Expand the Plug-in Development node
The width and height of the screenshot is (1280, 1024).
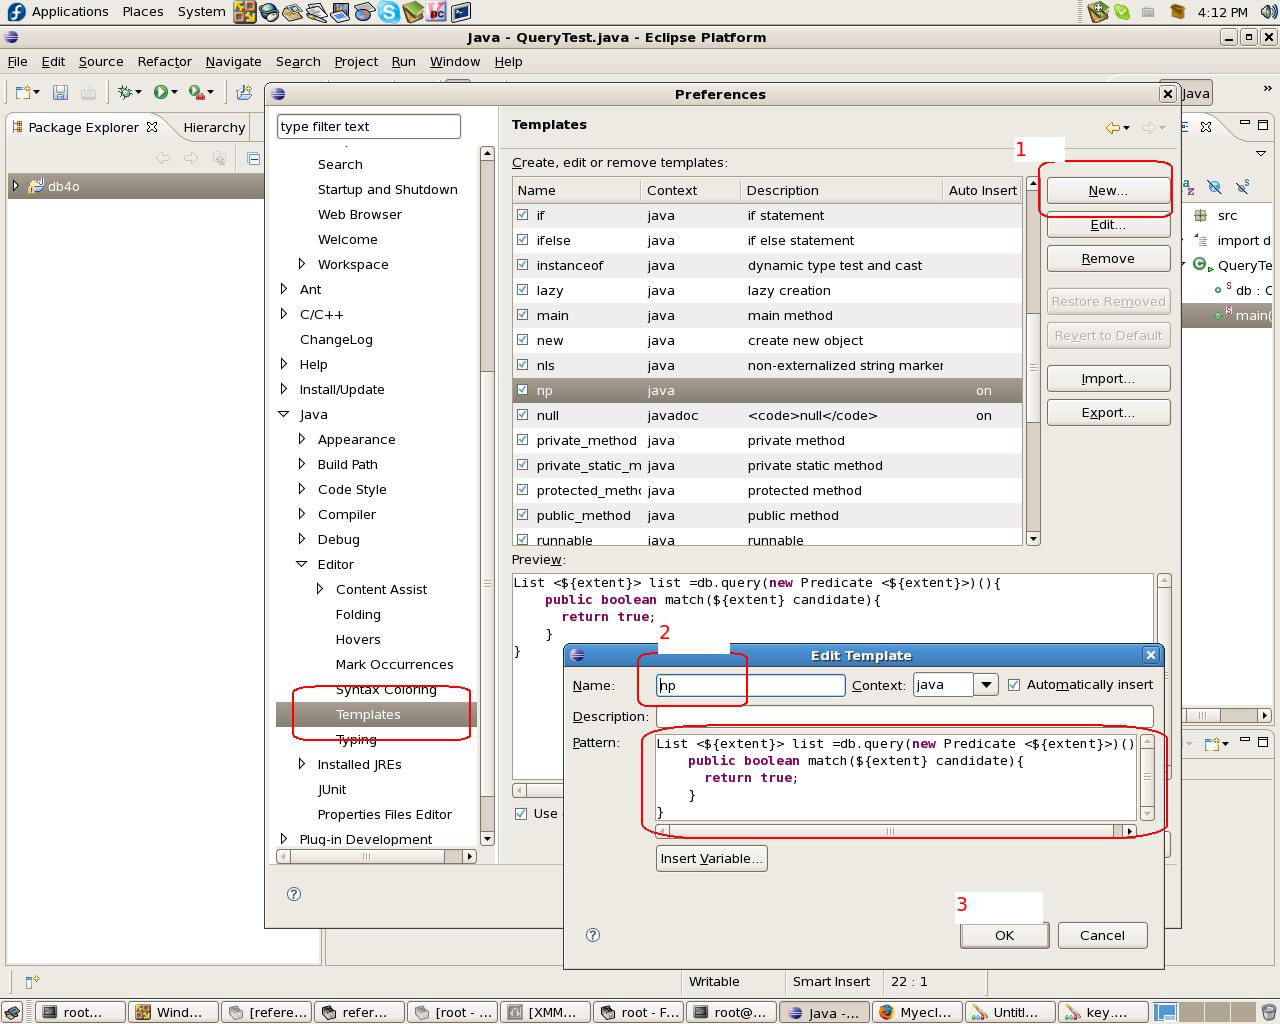pyautogui.click(x=284, y=839)
